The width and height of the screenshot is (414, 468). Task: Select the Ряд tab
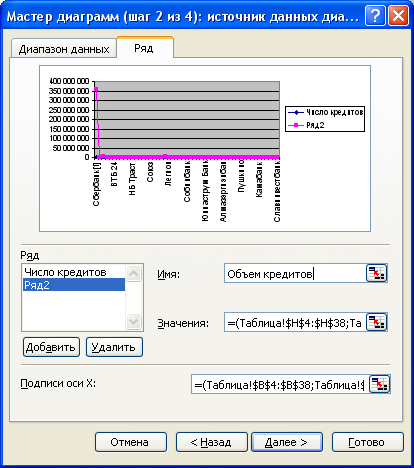(144, 48)
